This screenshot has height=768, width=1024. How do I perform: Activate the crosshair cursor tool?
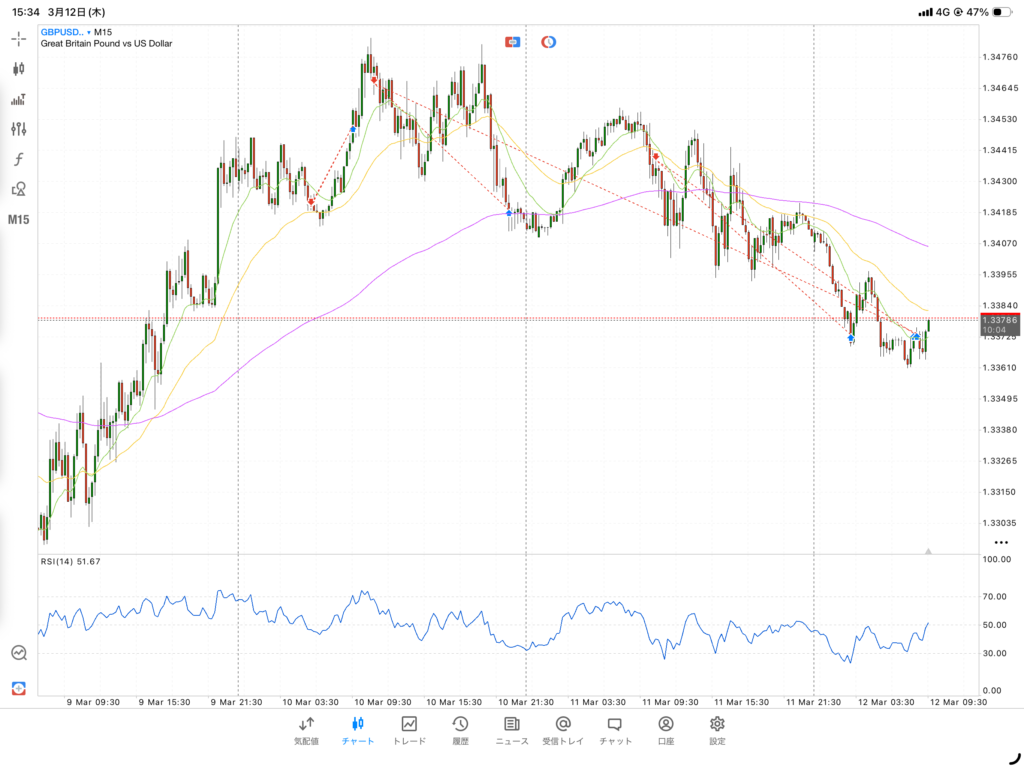click(x=18, y=39)
